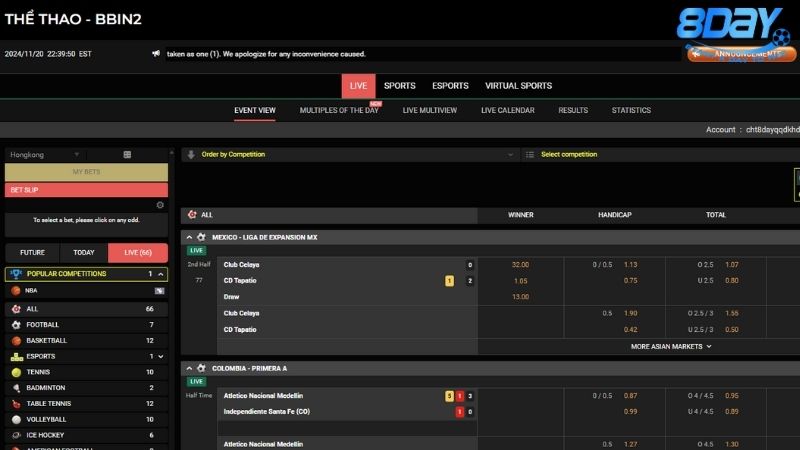The image size is (800, 450).
Task: Open the Live Calendar subtab
Action: pos(508,110)
